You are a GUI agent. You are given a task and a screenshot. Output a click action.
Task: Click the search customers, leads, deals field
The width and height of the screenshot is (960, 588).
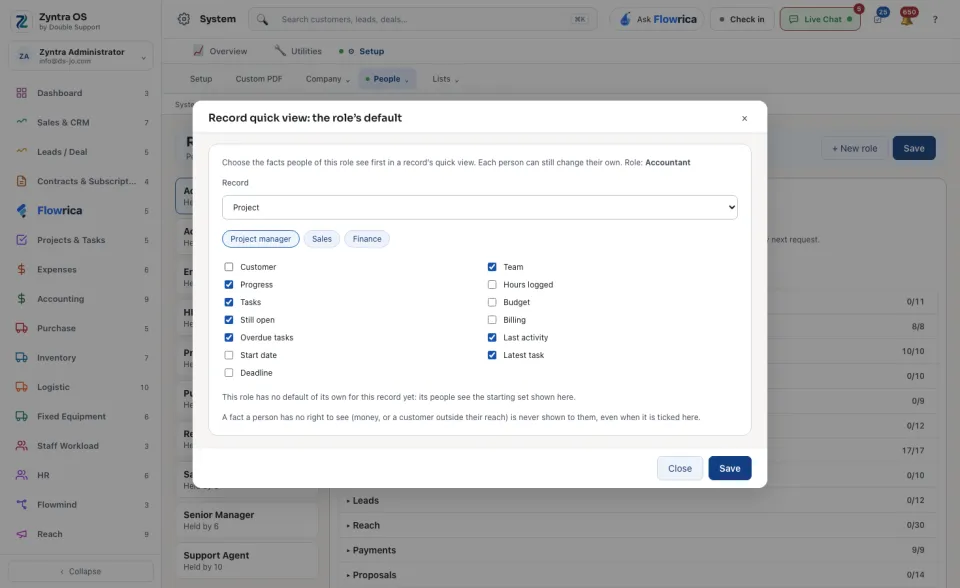pyautogui.click(x=422, y=19)
